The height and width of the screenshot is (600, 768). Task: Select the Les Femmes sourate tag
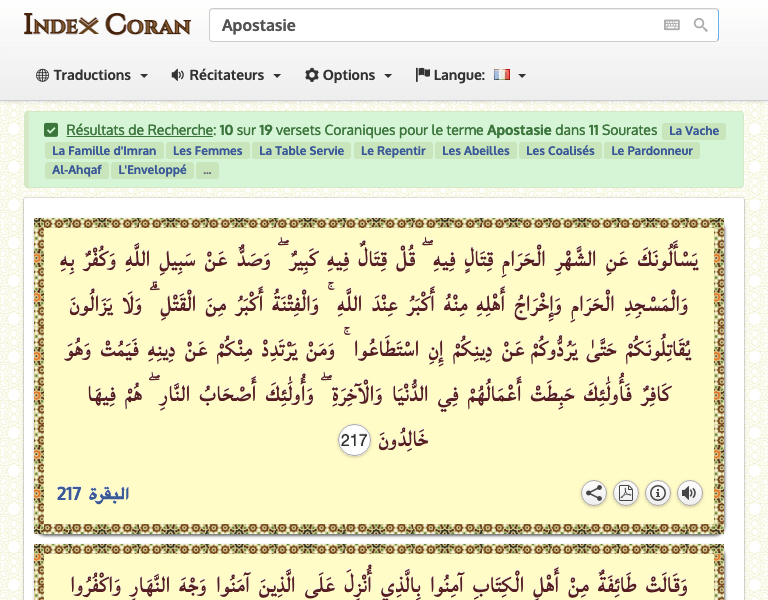[x=207, y=151]
